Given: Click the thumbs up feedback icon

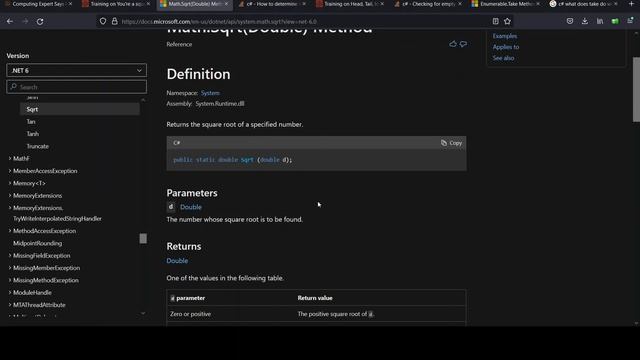Looking at the screenshot, I should (x=453, y=44).
